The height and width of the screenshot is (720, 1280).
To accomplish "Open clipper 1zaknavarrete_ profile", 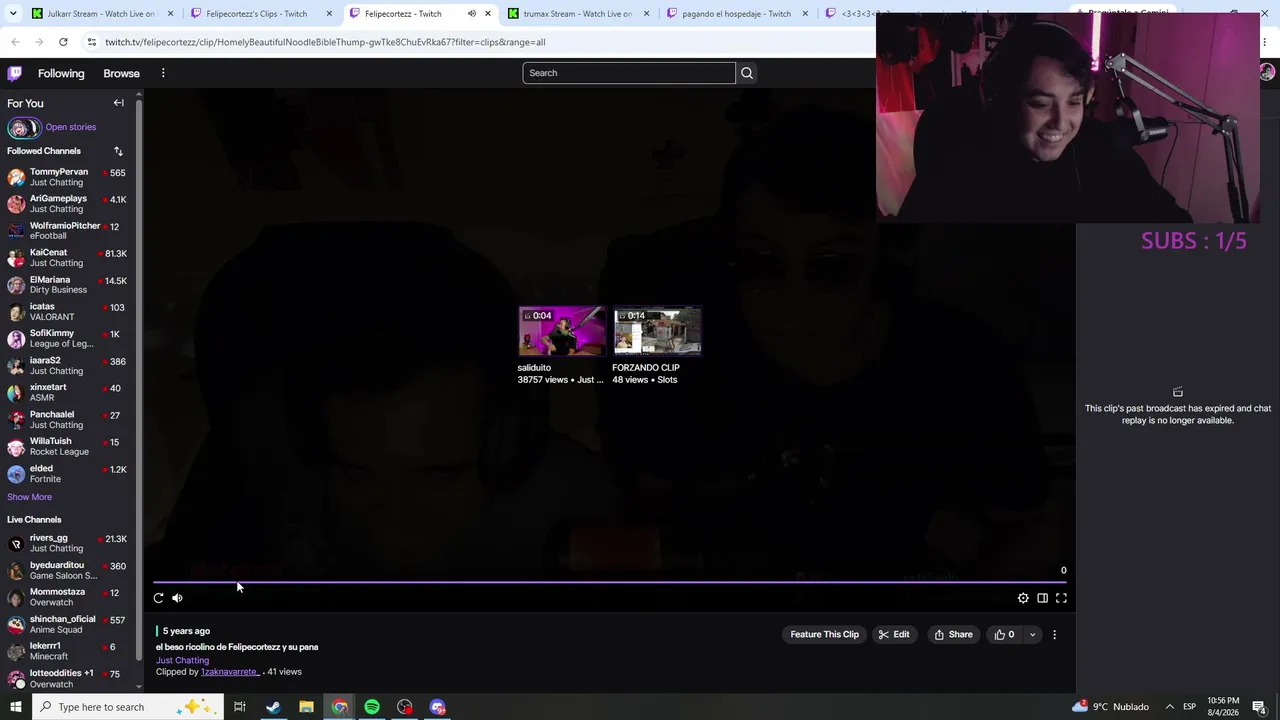I will pyautogui.click(x=230, y=672).
